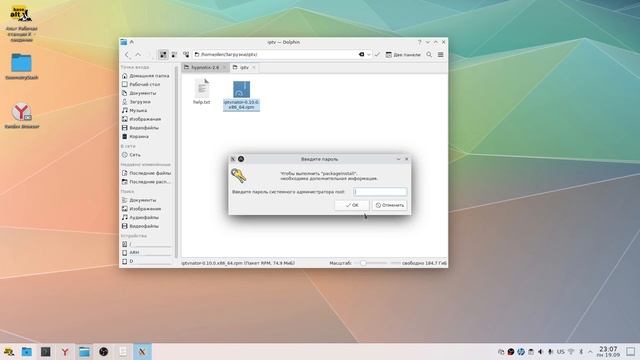Open the application launcher in taskbar
Image resolution: width=640 pixels, height=360 pixels.
(x=8, y=352)
